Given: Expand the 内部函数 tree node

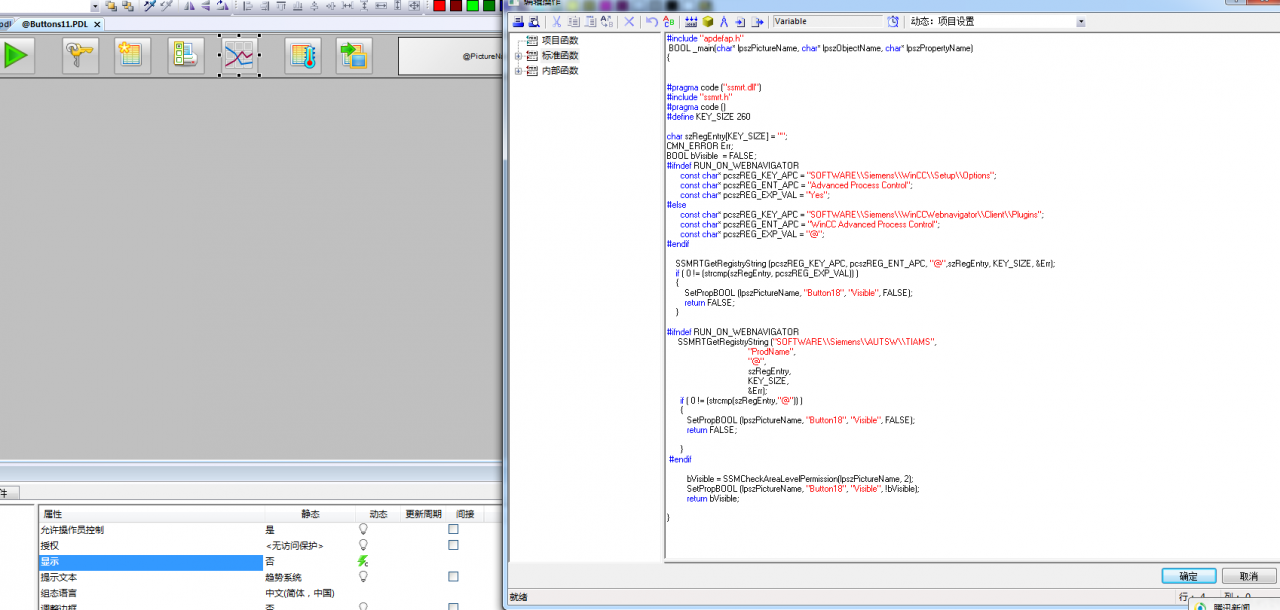Looking at the screenshot, I should 519,71.
